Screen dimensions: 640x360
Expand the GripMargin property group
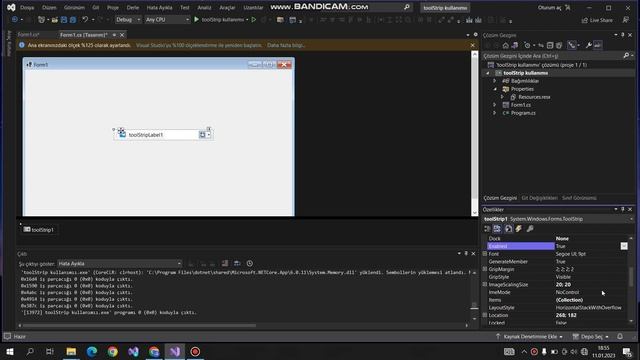[485, 269]
